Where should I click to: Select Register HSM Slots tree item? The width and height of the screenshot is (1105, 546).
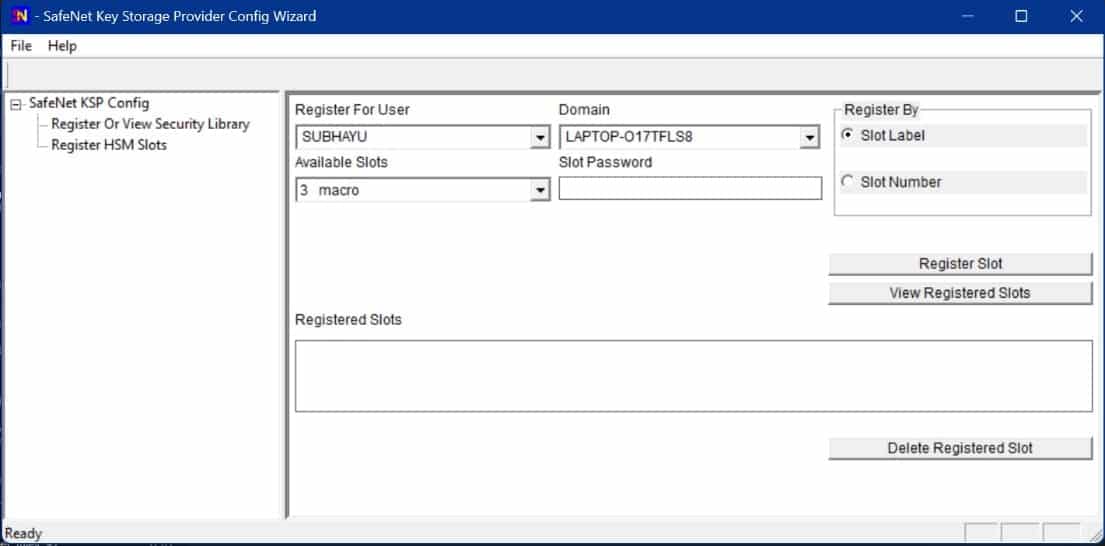coord(109,145)
